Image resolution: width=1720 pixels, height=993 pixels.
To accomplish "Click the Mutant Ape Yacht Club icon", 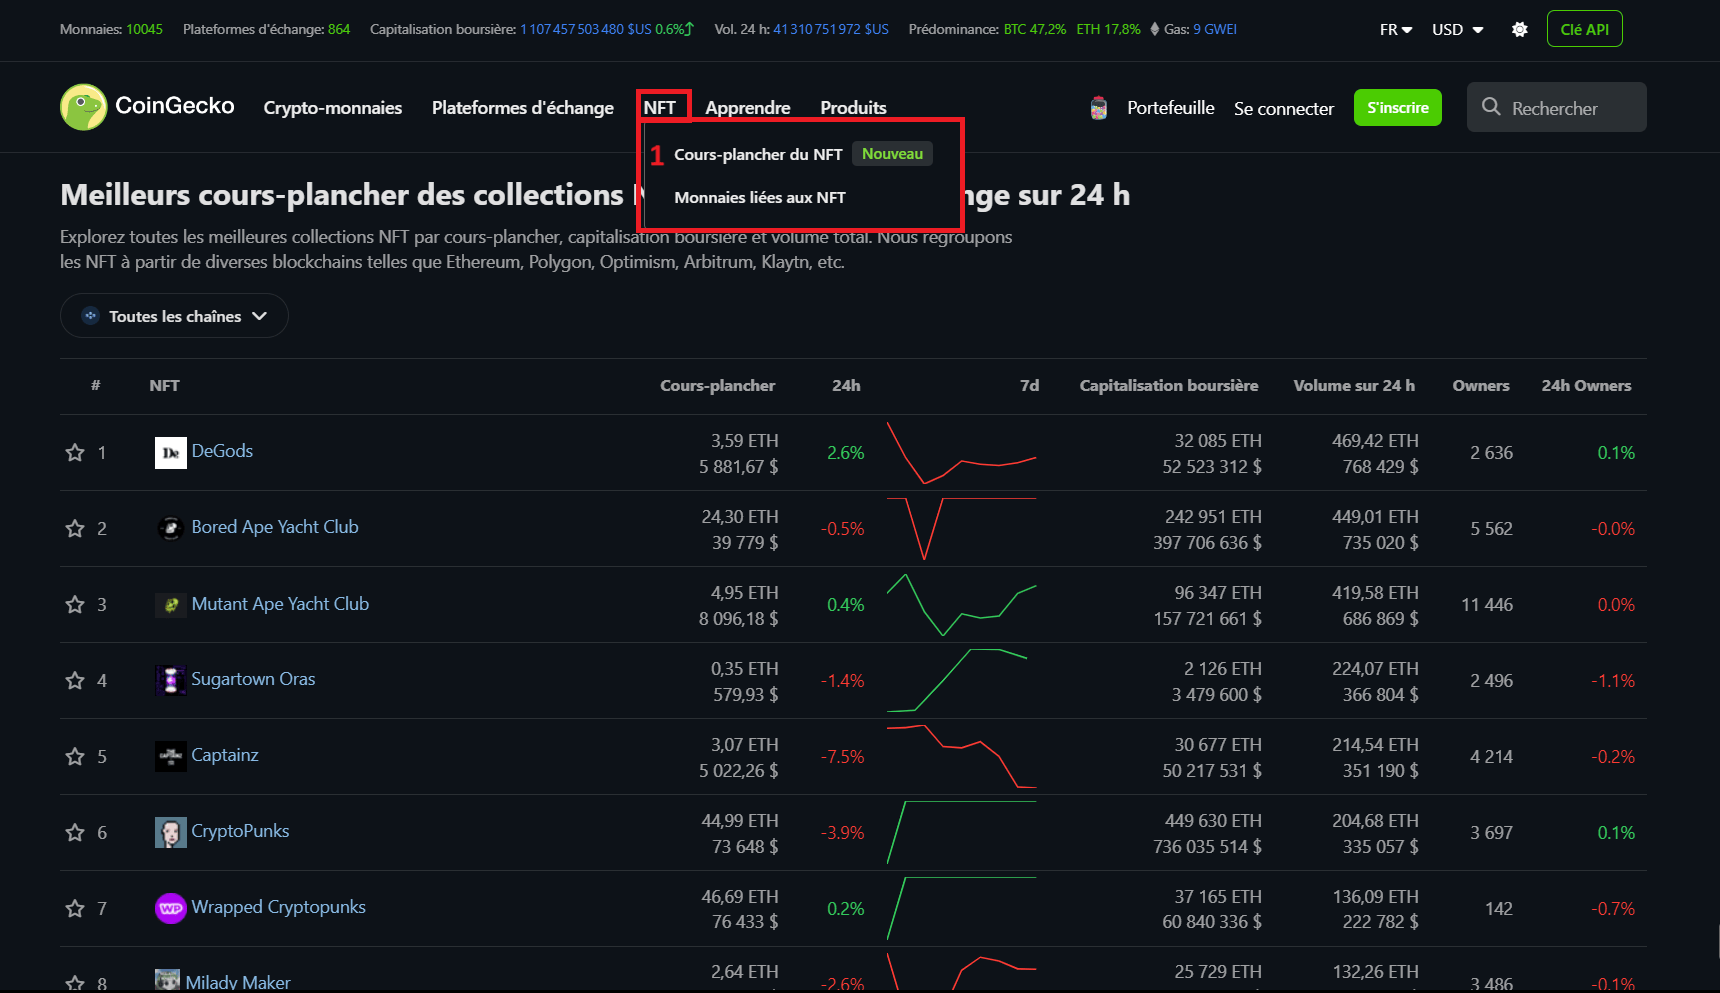I will [171, 604].
